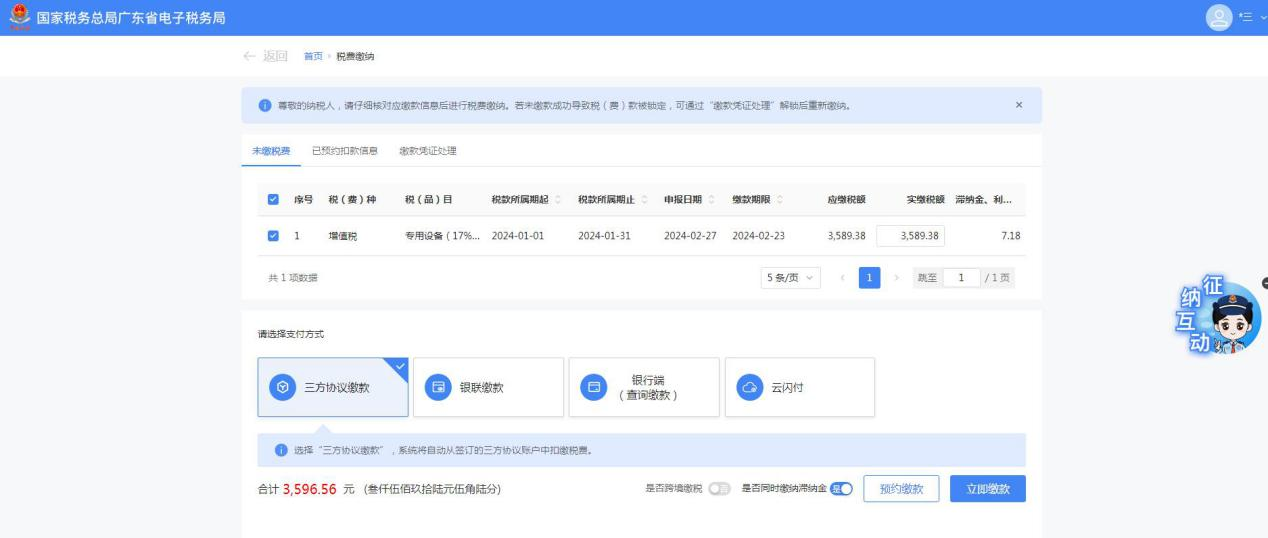Open the 5条/页 page size dropdown
The height and width of the screenshot is (538, 1268).
(790, 278)
